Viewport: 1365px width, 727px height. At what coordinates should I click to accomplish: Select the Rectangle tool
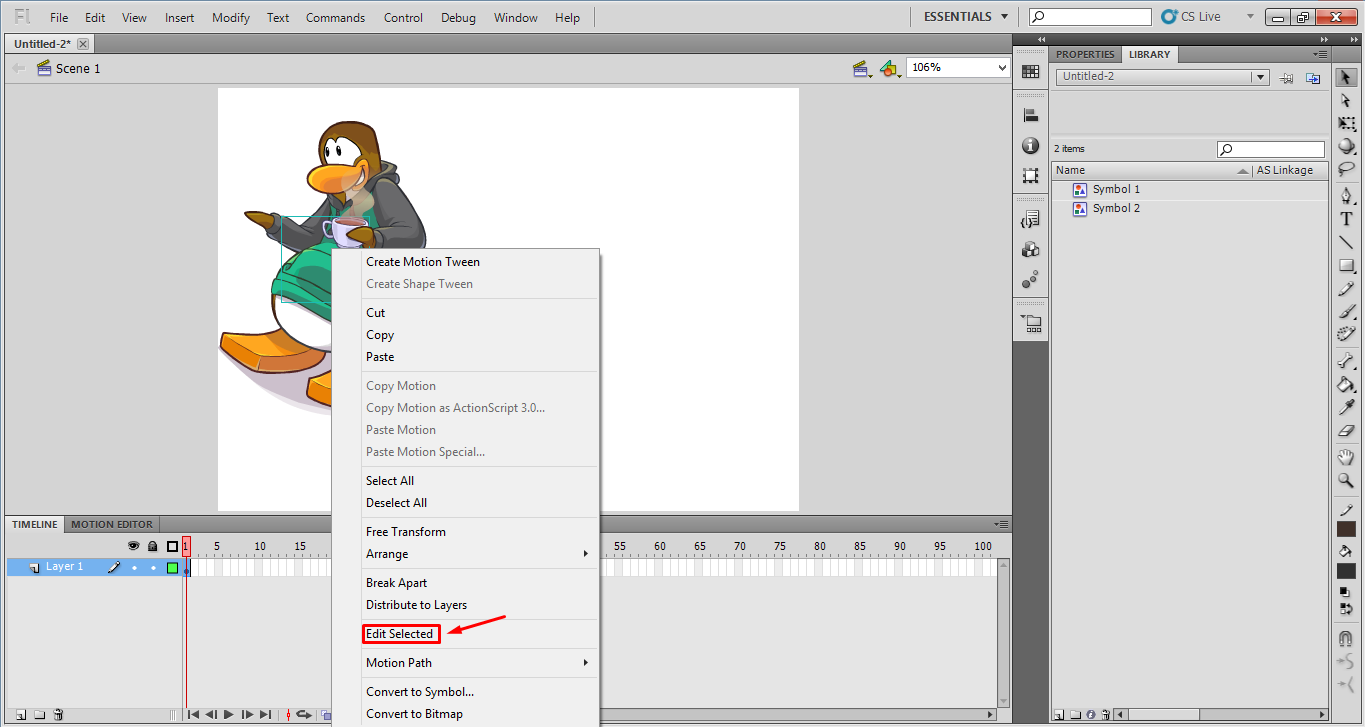pyautogui.click(x=1346, y=265)
